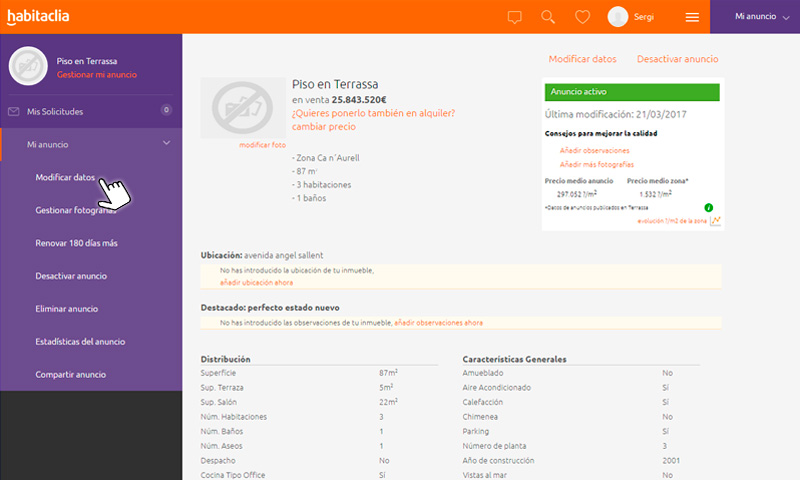Select Renovar 180 días más in sidebar

point(76,243)
